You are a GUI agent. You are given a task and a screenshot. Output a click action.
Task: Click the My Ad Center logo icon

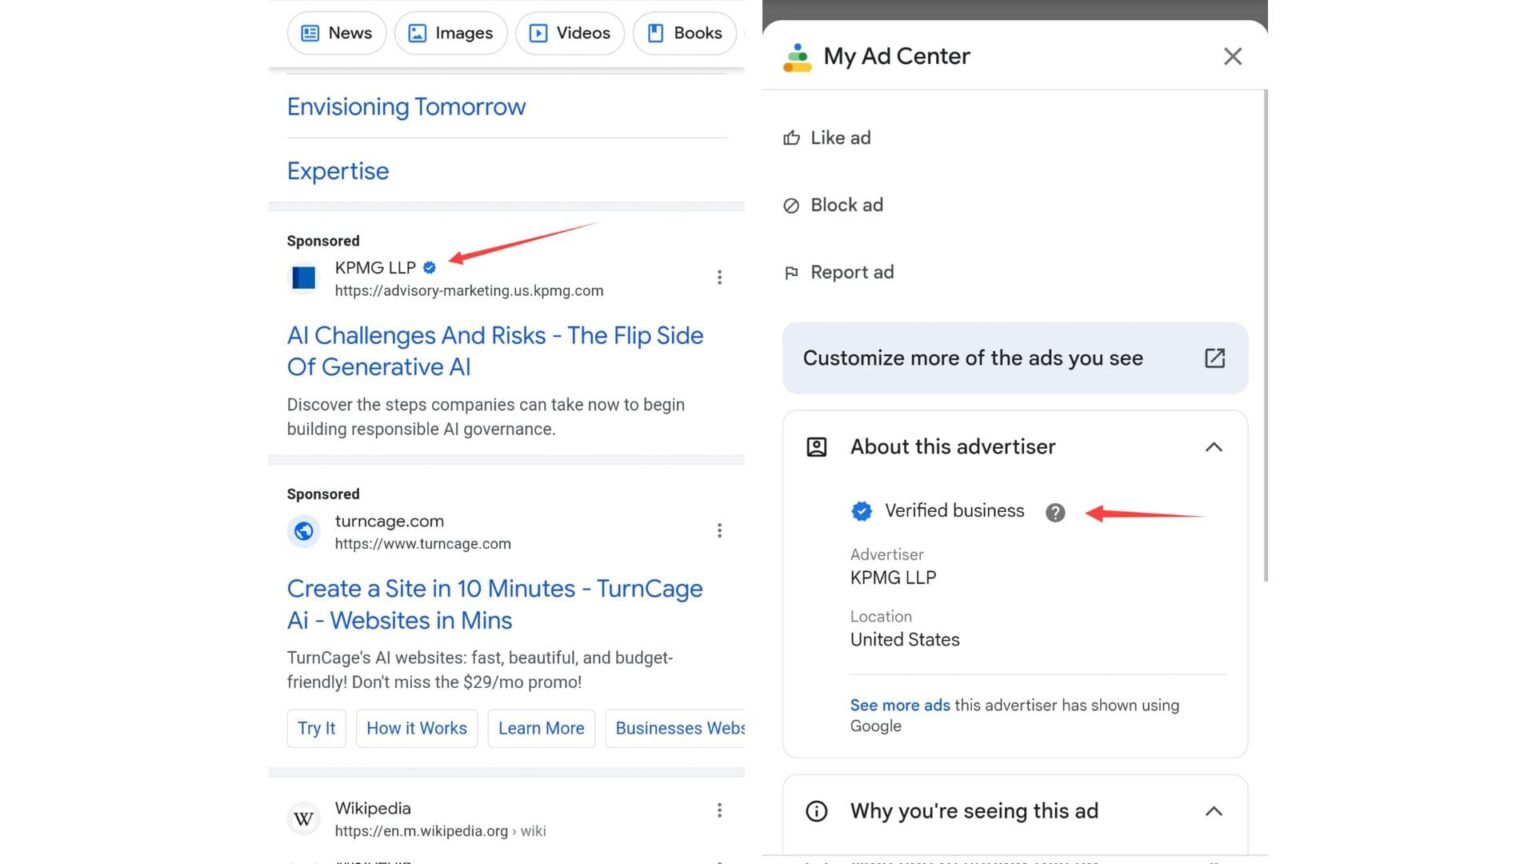[795, 57]
